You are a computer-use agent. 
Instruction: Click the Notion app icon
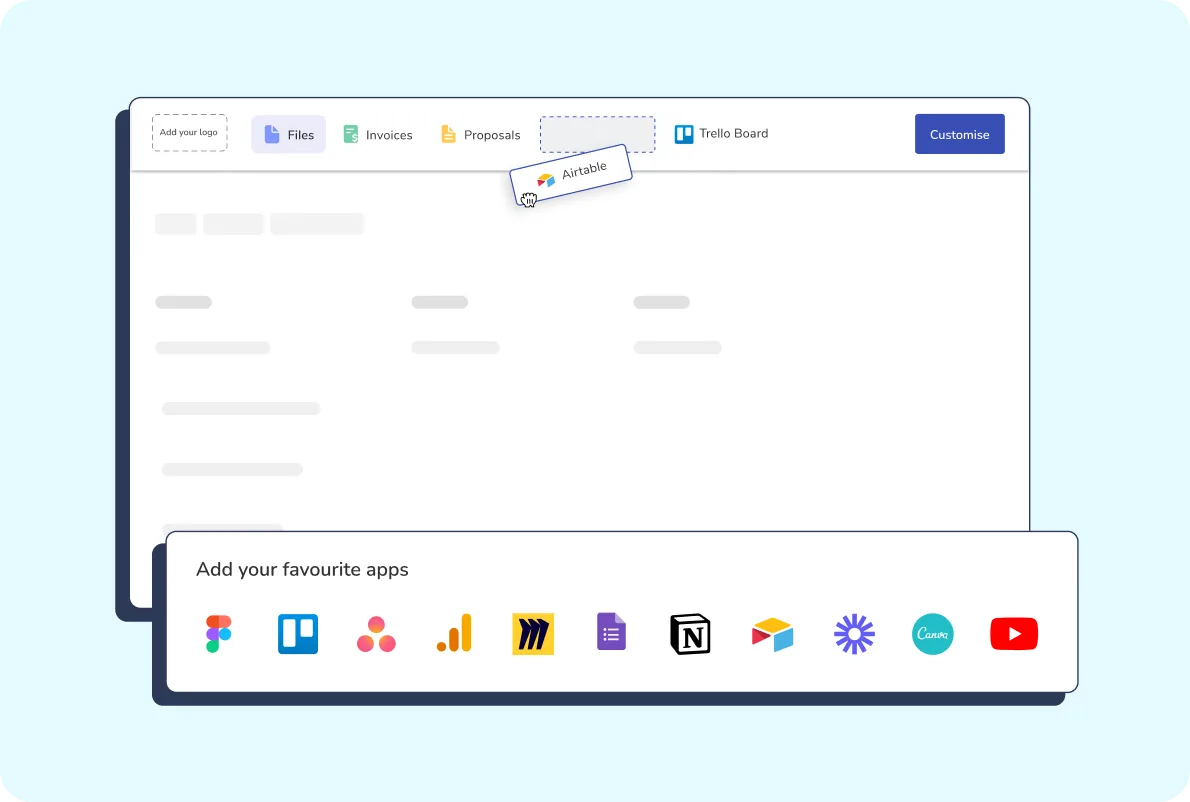[690, 634]
